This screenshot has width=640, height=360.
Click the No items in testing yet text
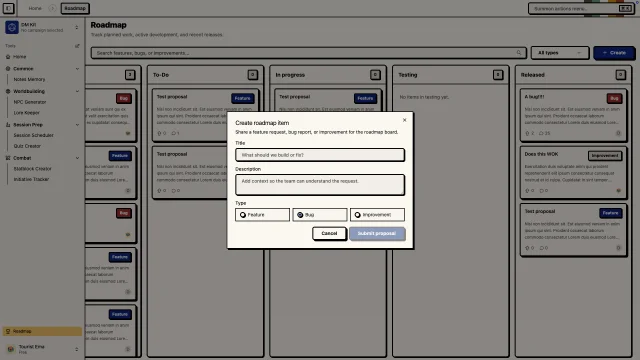(424, 97)
